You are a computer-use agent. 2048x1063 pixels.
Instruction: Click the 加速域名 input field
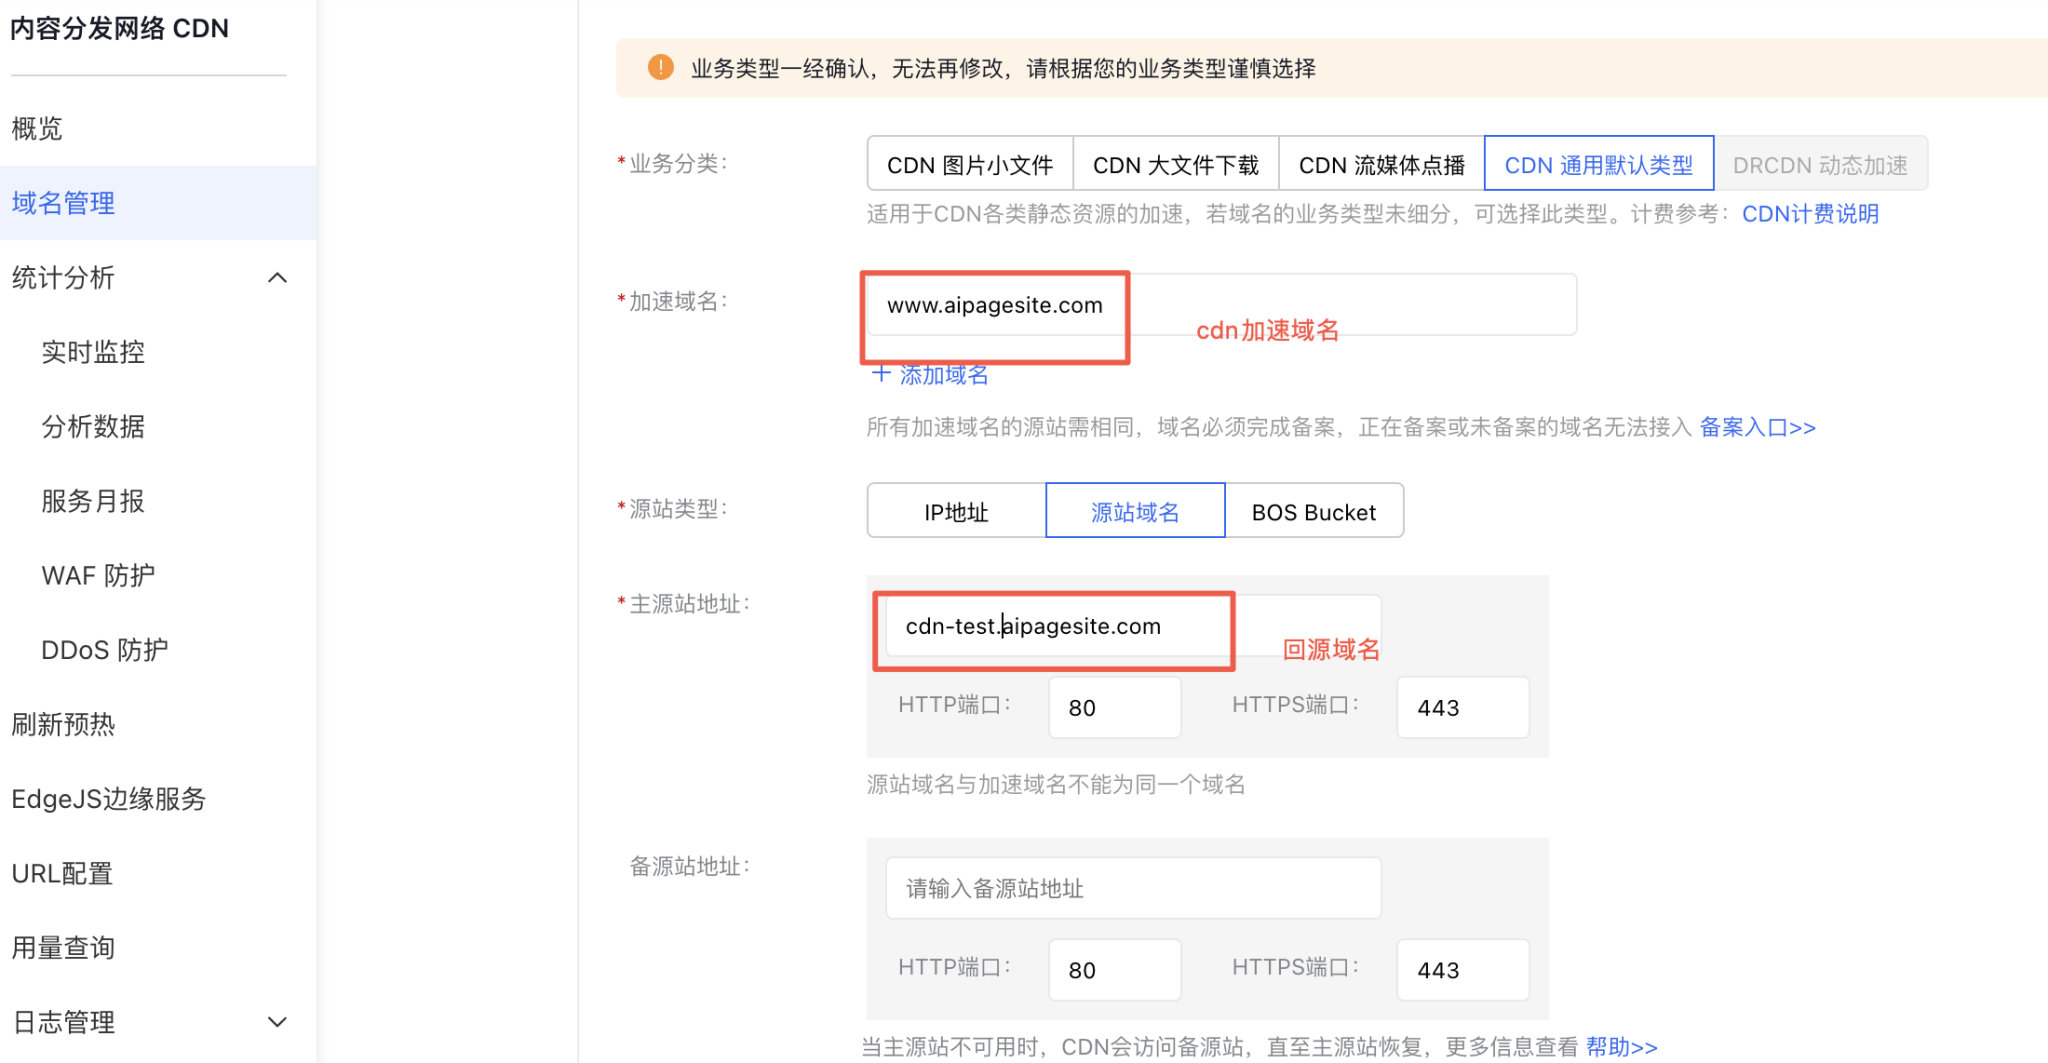(x=1220, y=305)
